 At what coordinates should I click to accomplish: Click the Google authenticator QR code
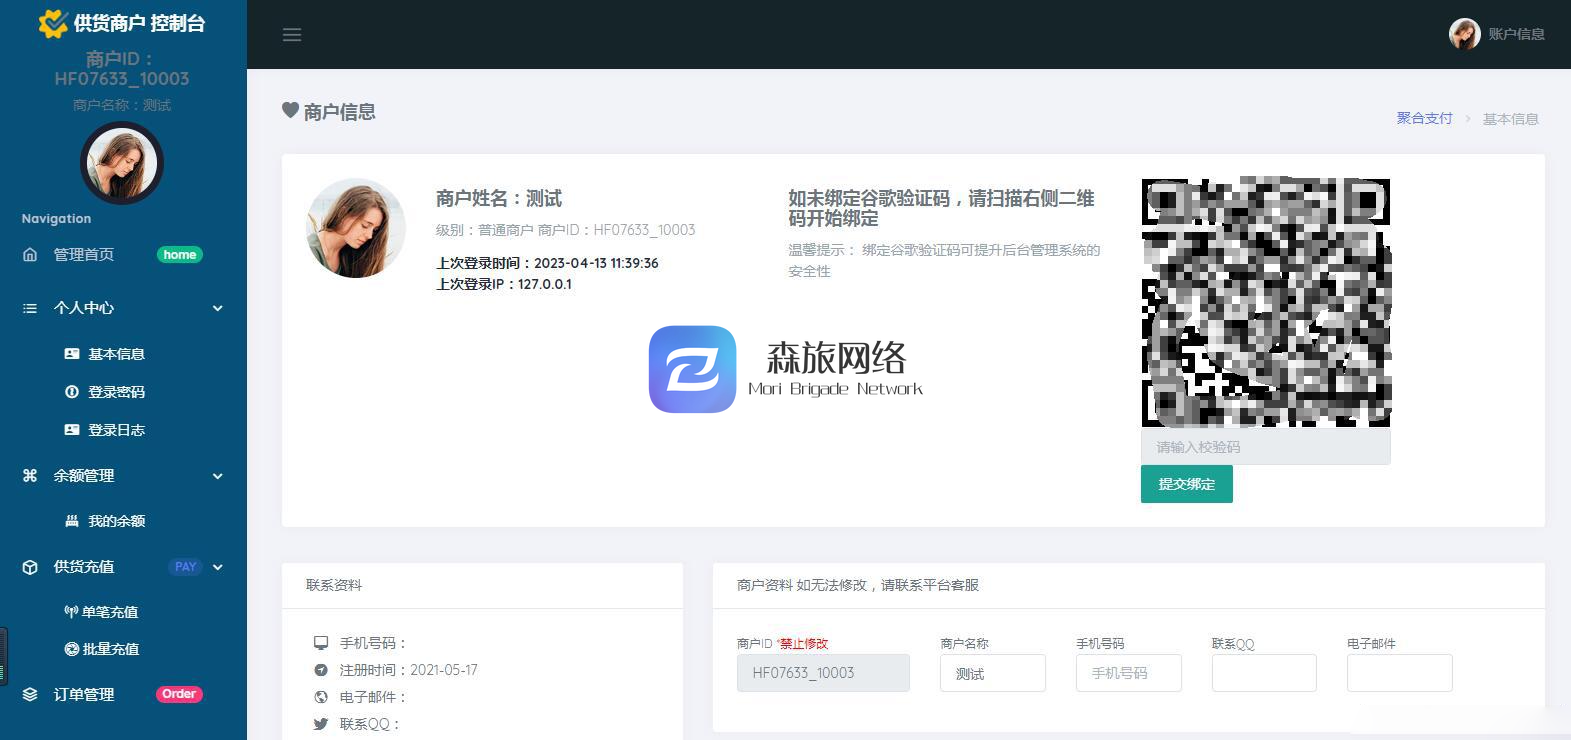coord(1266,302)
